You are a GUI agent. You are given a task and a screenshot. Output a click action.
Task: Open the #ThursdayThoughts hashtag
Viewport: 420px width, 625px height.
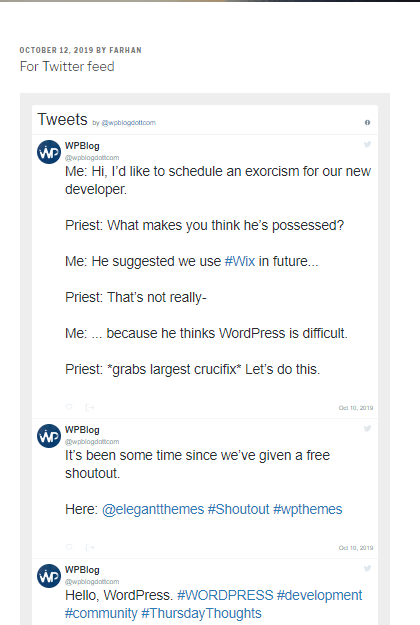click(x=201, y=613)
